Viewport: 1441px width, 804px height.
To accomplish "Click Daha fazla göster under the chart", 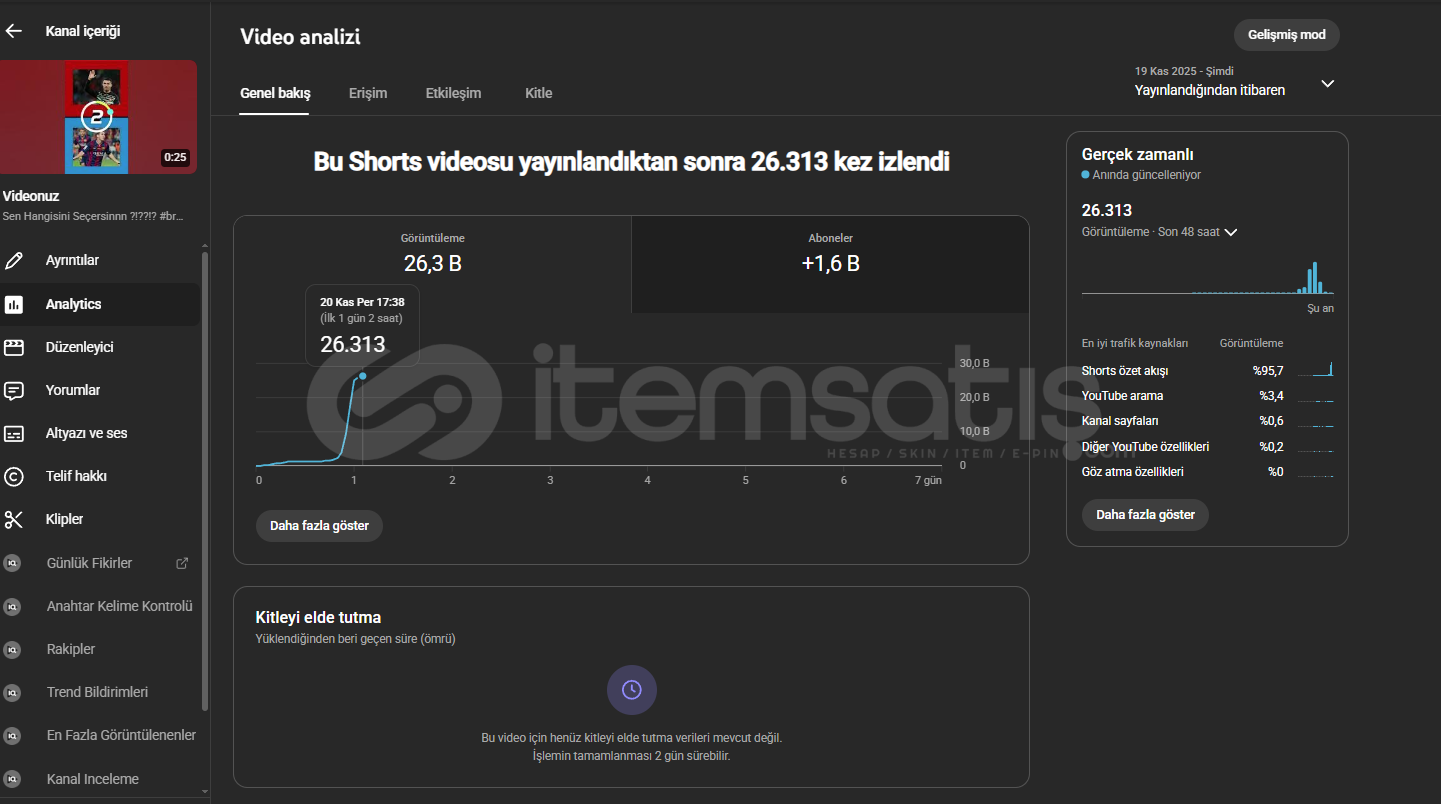I will tap(319, 526).
